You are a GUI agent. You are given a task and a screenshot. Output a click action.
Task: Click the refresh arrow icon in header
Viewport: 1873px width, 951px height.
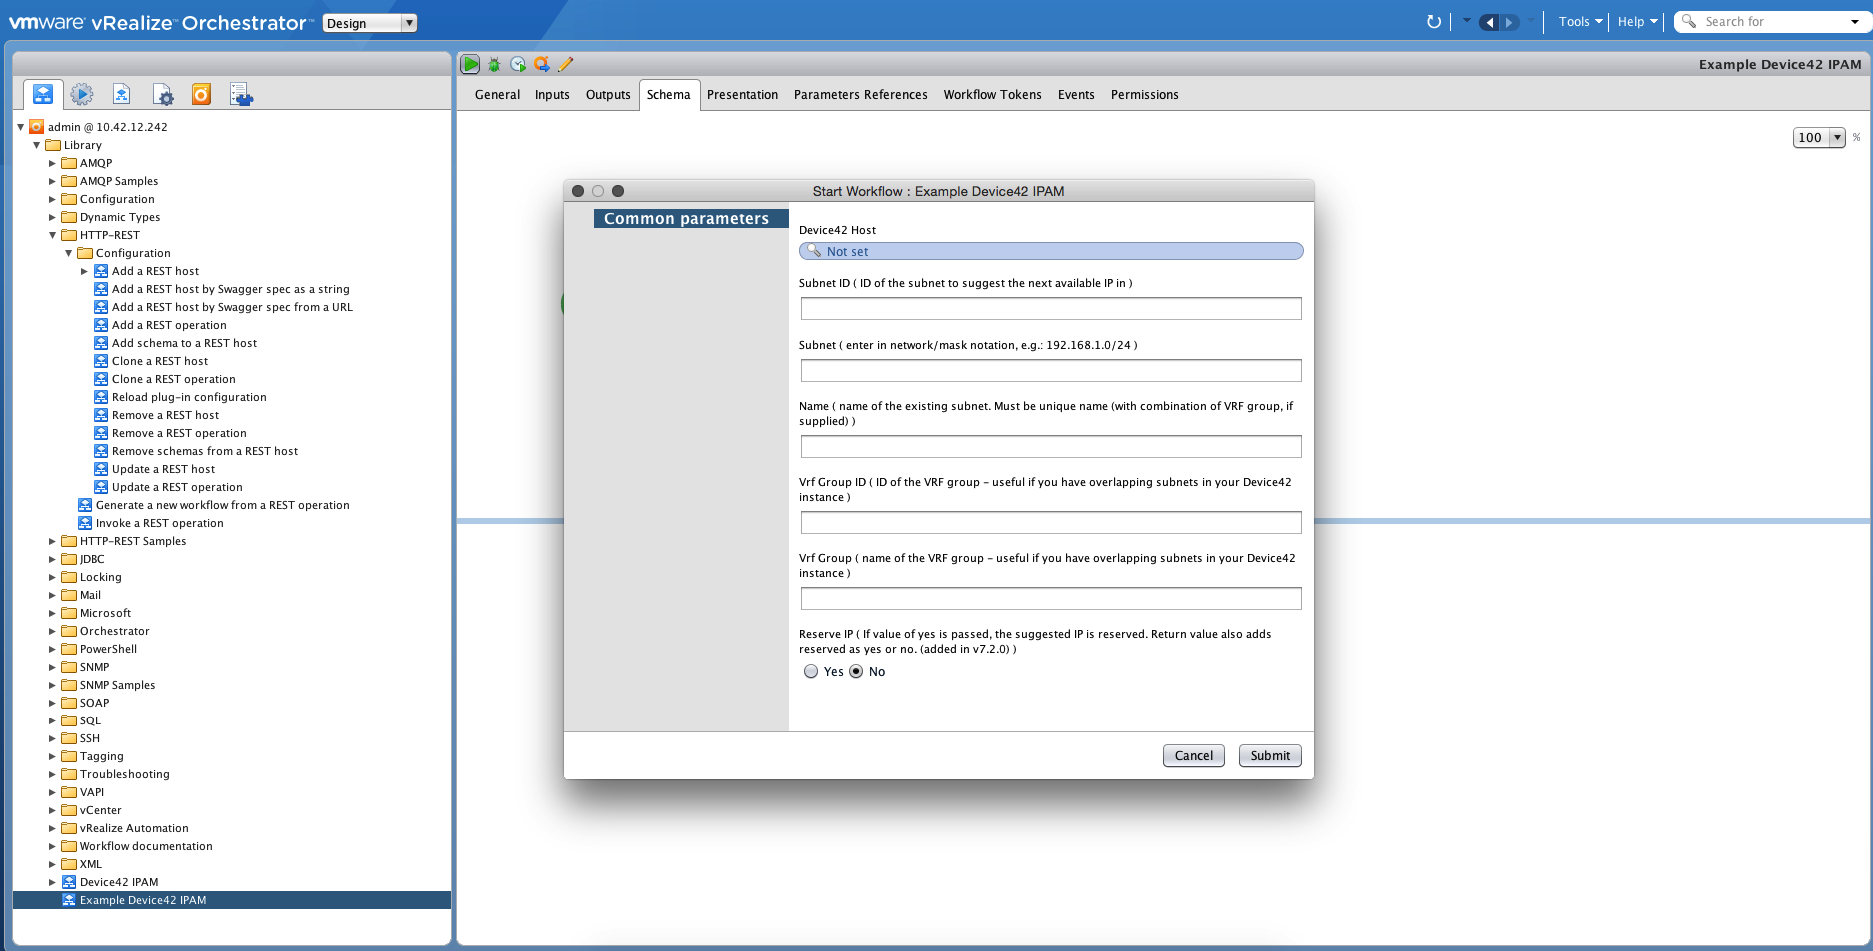click(1434, 21)
